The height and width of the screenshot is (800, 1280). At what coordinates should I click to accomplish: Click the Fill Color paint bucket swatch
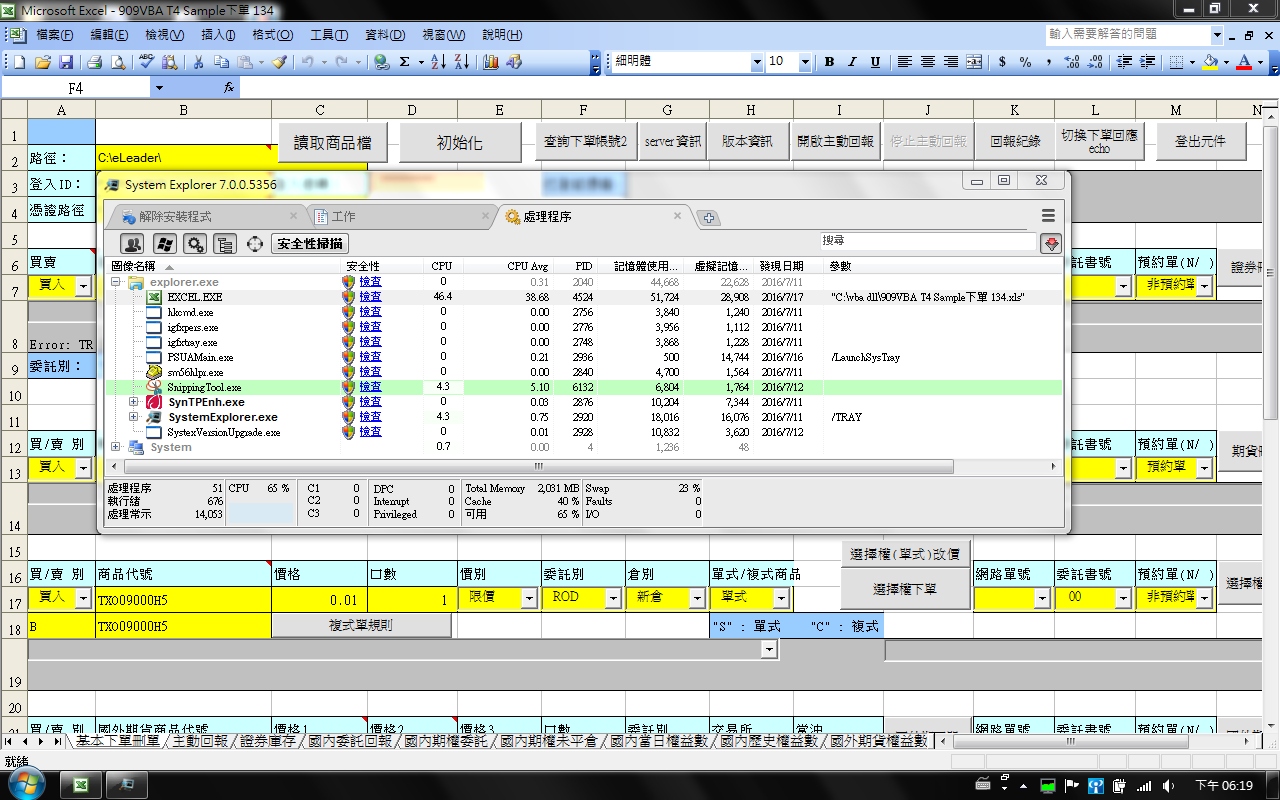pyautogui.click(x=1210, y=62)
